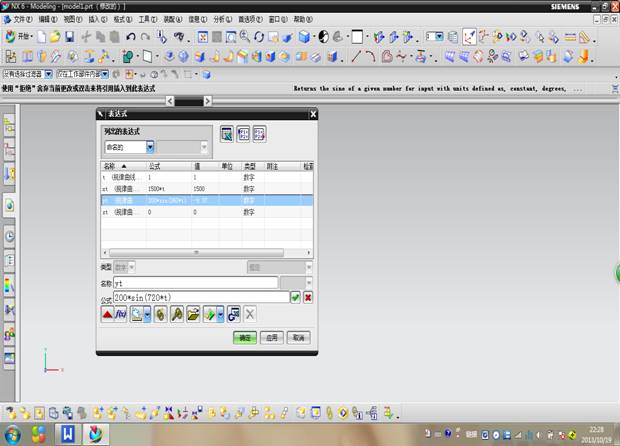Click the green checkmark to accept the formula
The image size is (620, 446).
[x=295, y=297]
